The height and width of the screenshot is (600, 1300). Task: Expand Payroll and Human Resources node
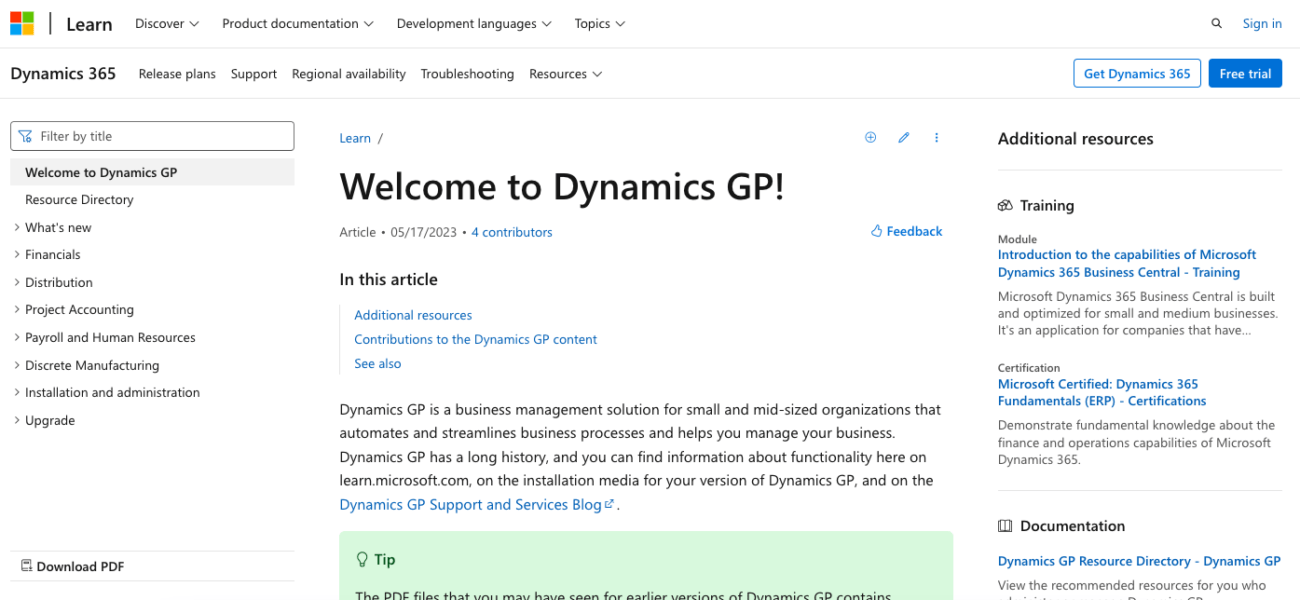click(x=17, y=338)
